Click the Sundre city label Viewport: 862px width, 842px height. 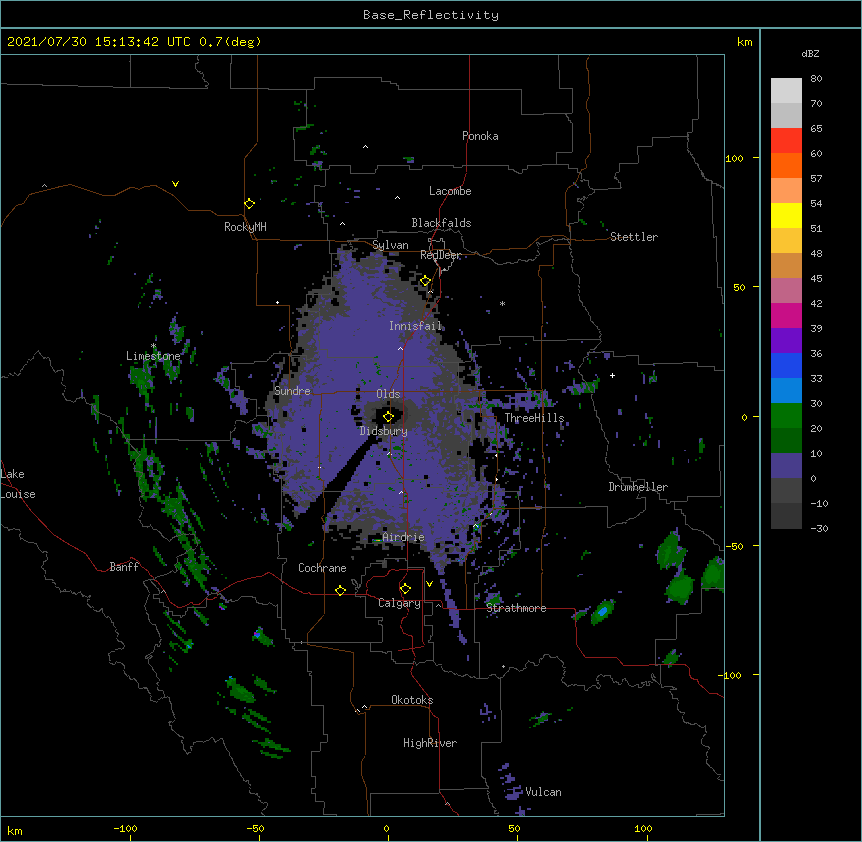[x=292, y=391]
